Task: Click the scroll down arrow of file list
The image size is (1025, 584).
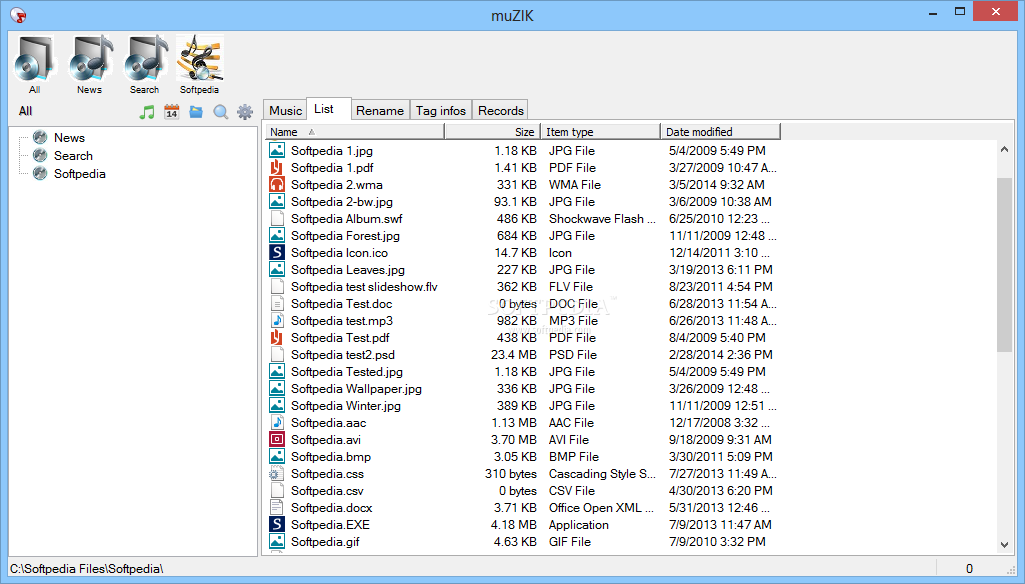Action: click(x=1004, y=545)
